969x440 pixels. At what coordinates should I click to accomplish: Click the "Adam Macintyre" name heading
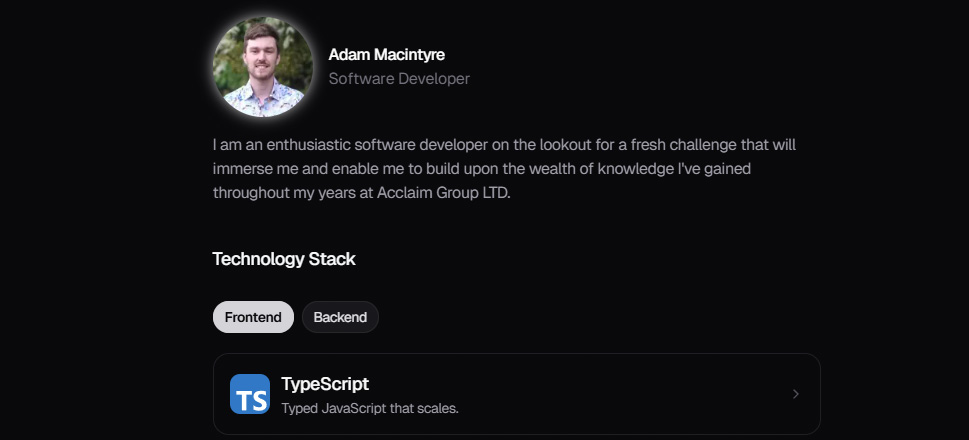pyautogui.click(x=386, y=55)
